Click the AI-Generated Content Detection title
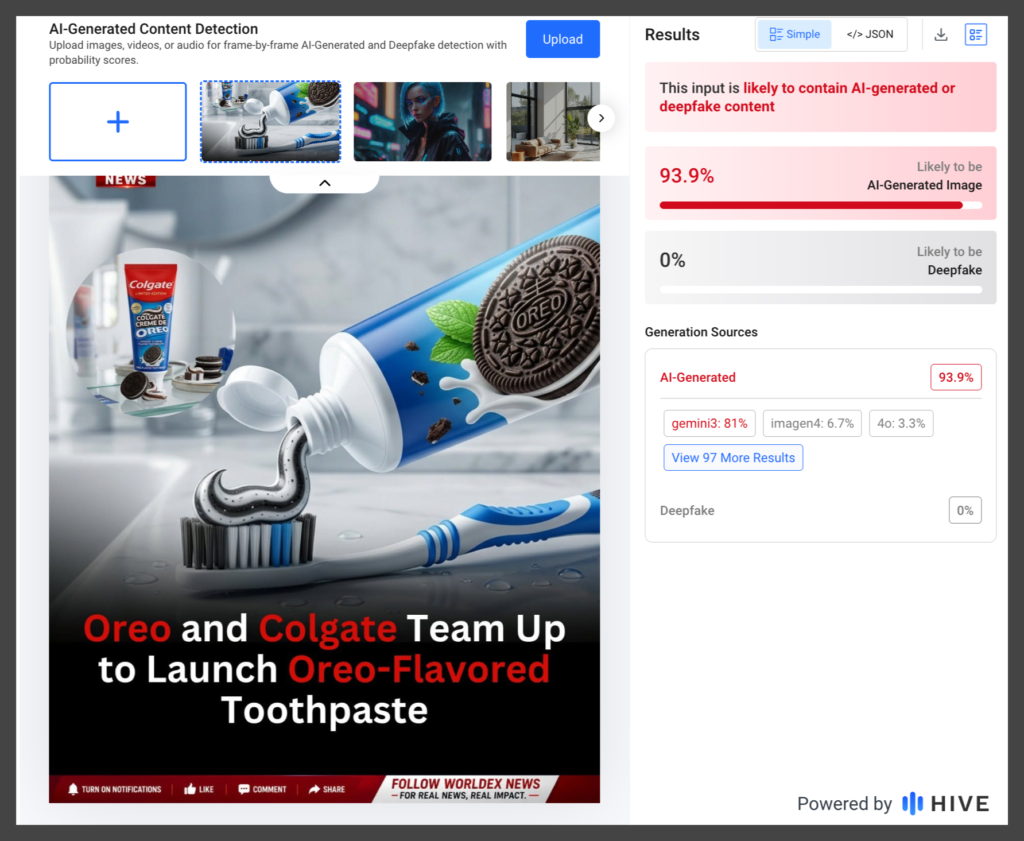Screen dimensions: 1024x841 [153, 29]
